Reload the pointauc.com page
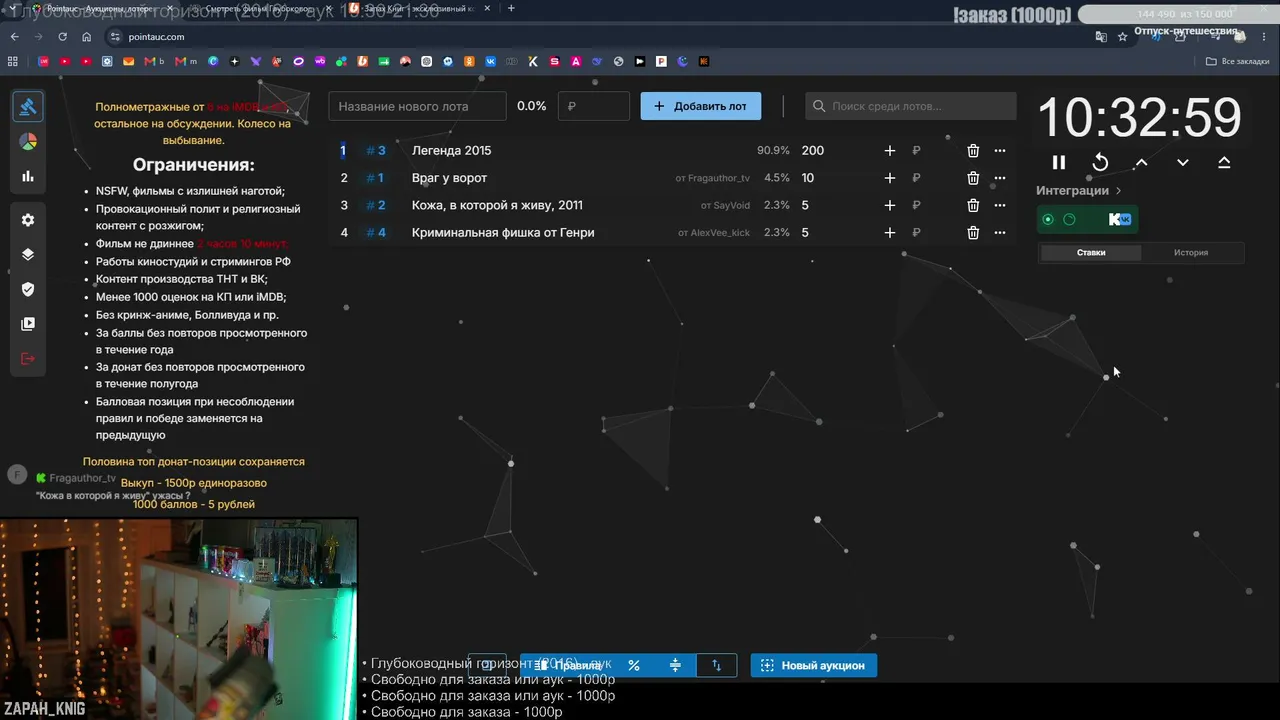Screen dimensions: 1280x720 point(63,37)
